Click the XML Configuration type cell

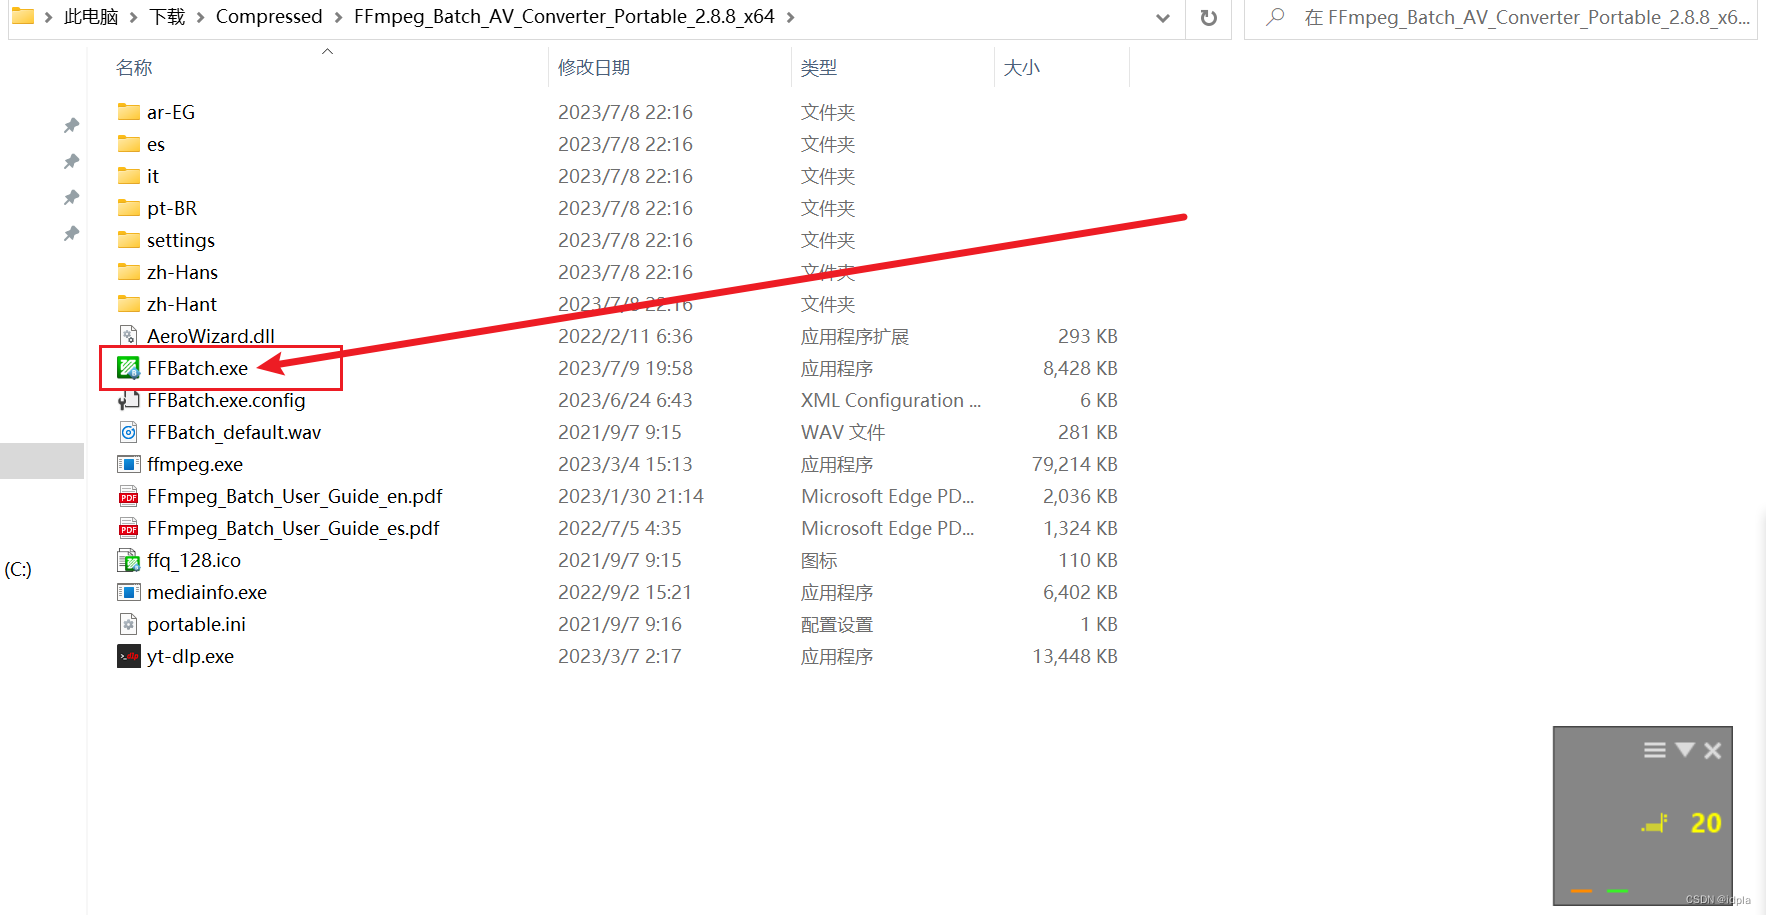pos(891,400)
